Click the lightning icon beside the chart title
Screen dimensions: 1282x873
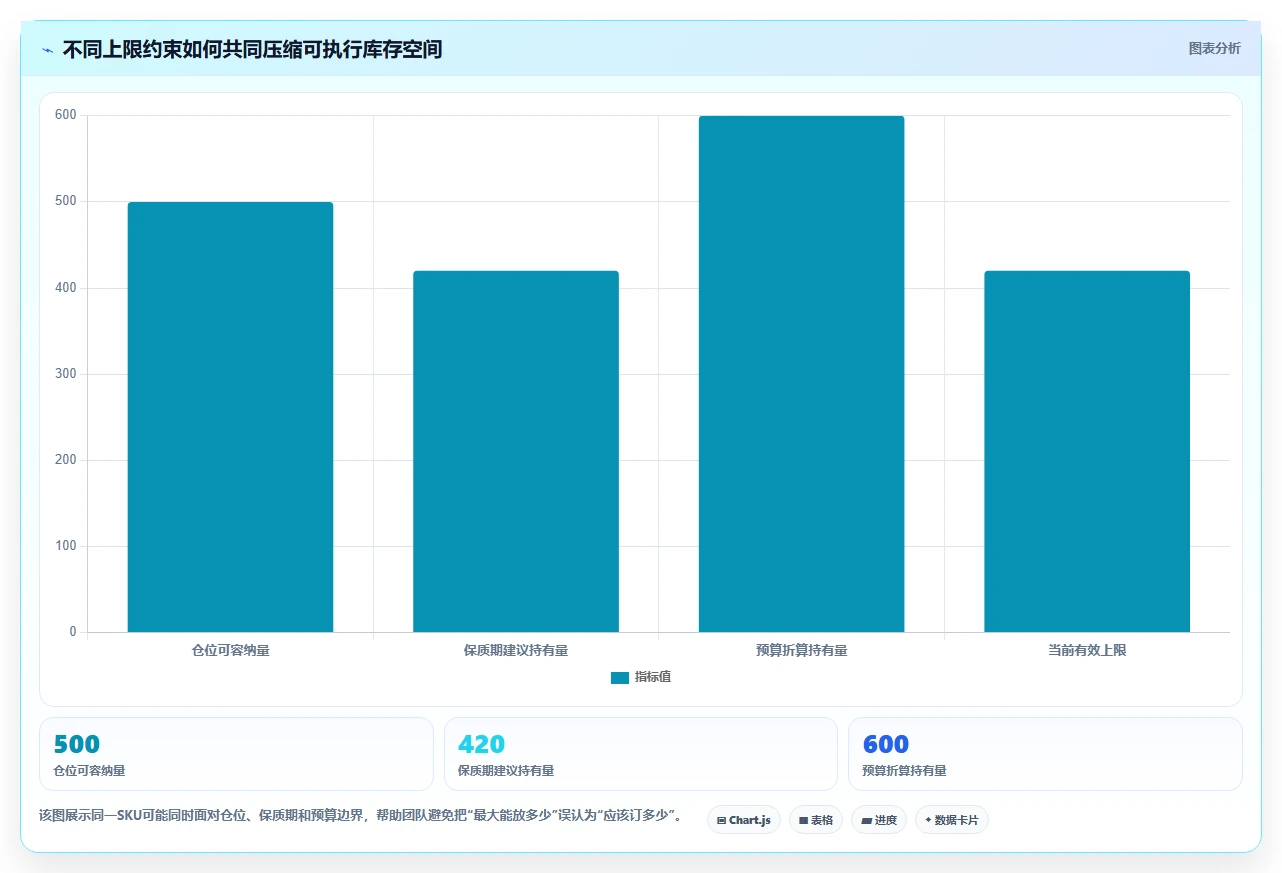tap(48, 49)
